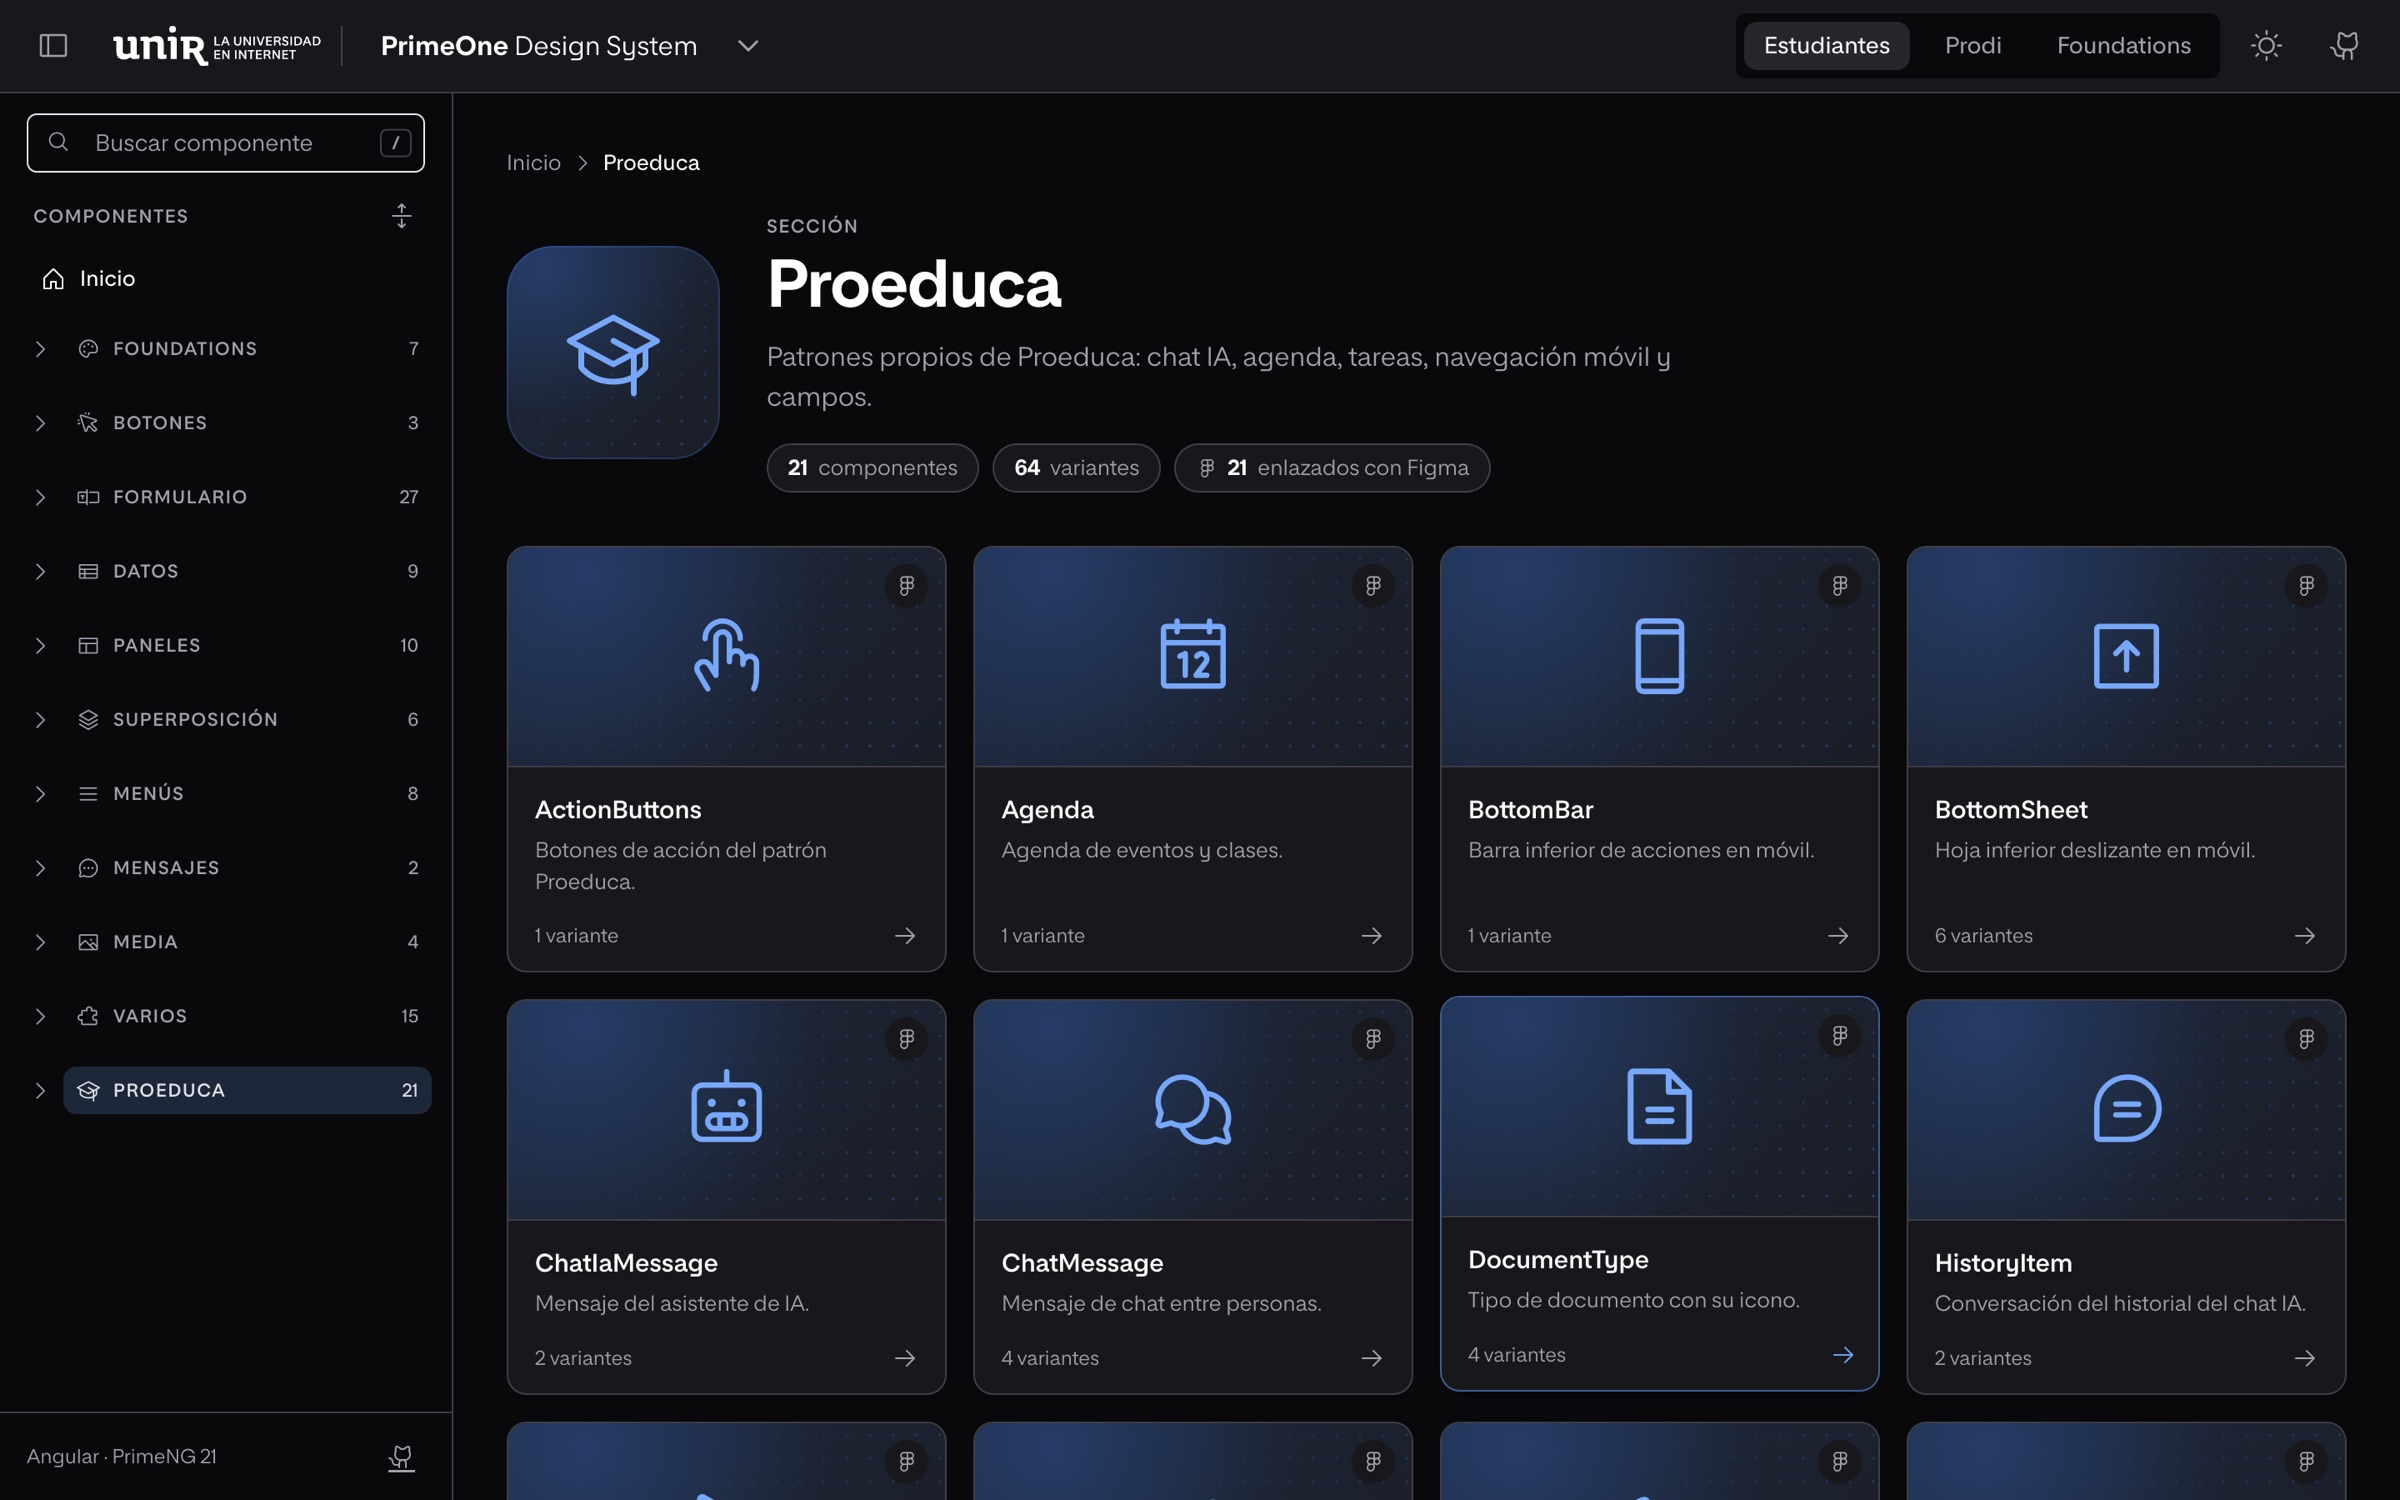Click the 64 variantes chip

pos(1076,468)
